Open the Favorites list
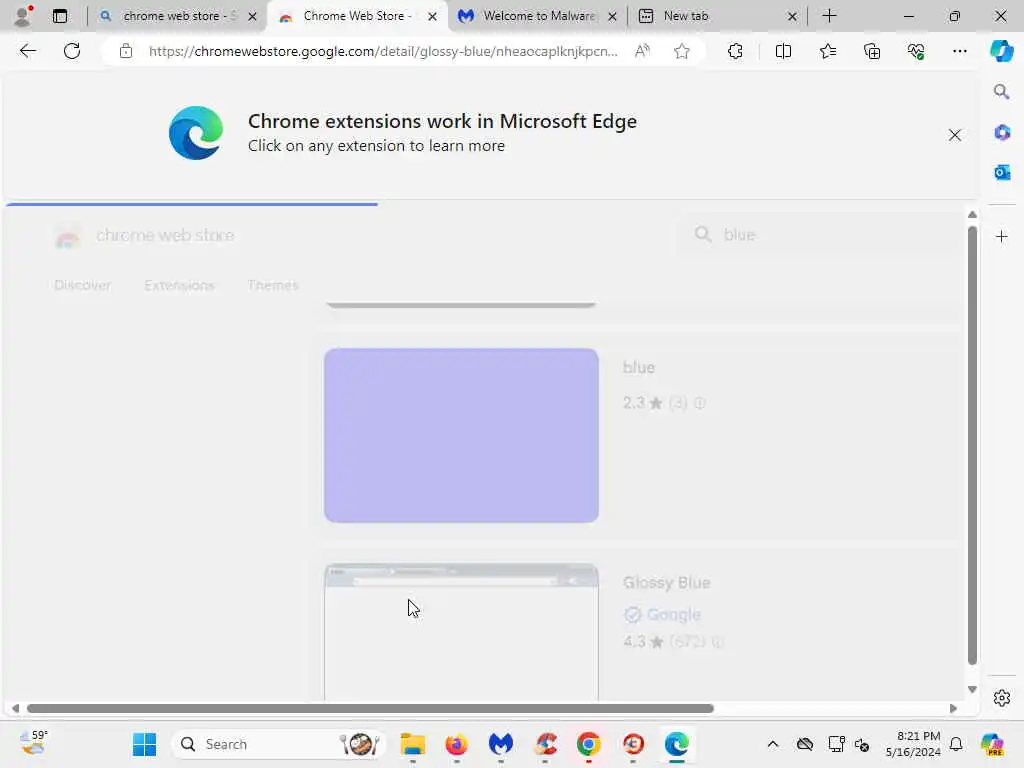Viewport: 1024px width, 768px height. coord(827,51)
